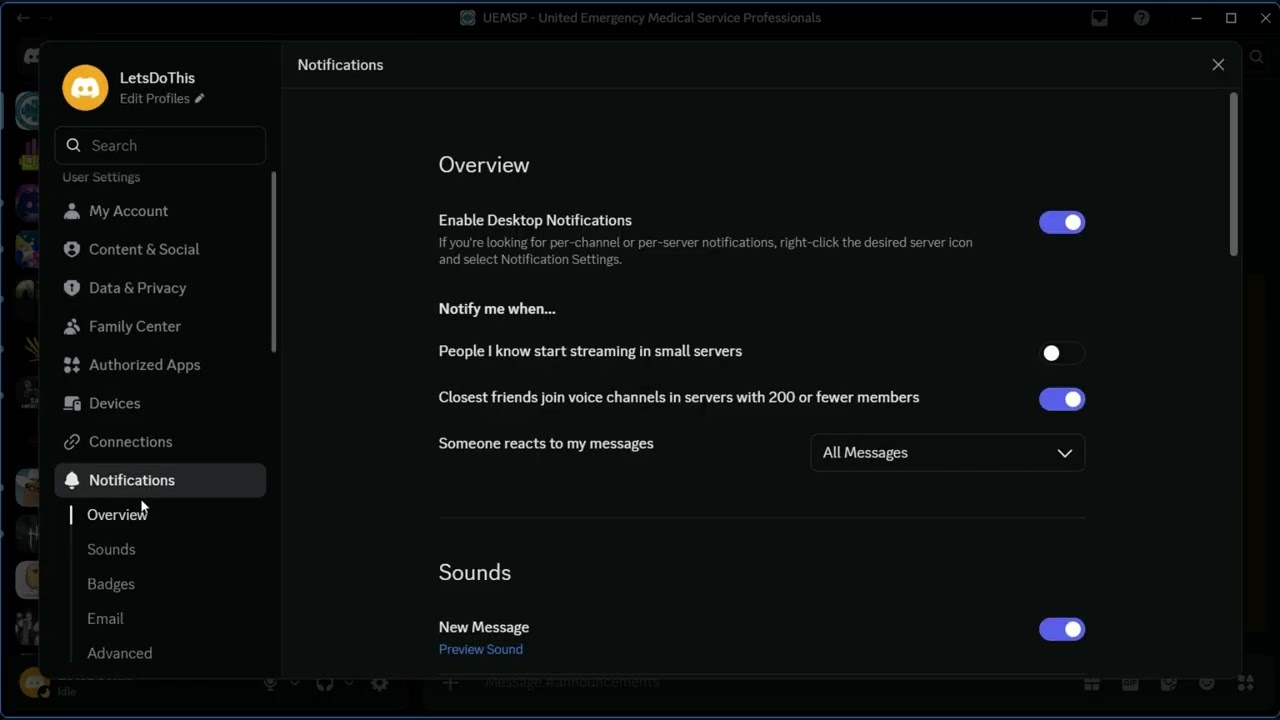
Task: Click the gift icon in chat bar
Action: (x=1092, y=683)
